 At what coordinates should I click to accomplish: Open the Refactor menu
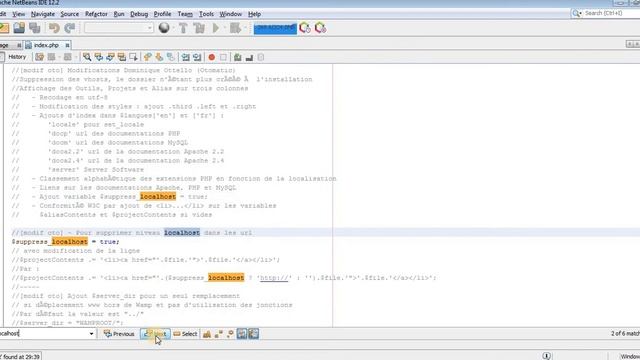(x=96, y=14)
